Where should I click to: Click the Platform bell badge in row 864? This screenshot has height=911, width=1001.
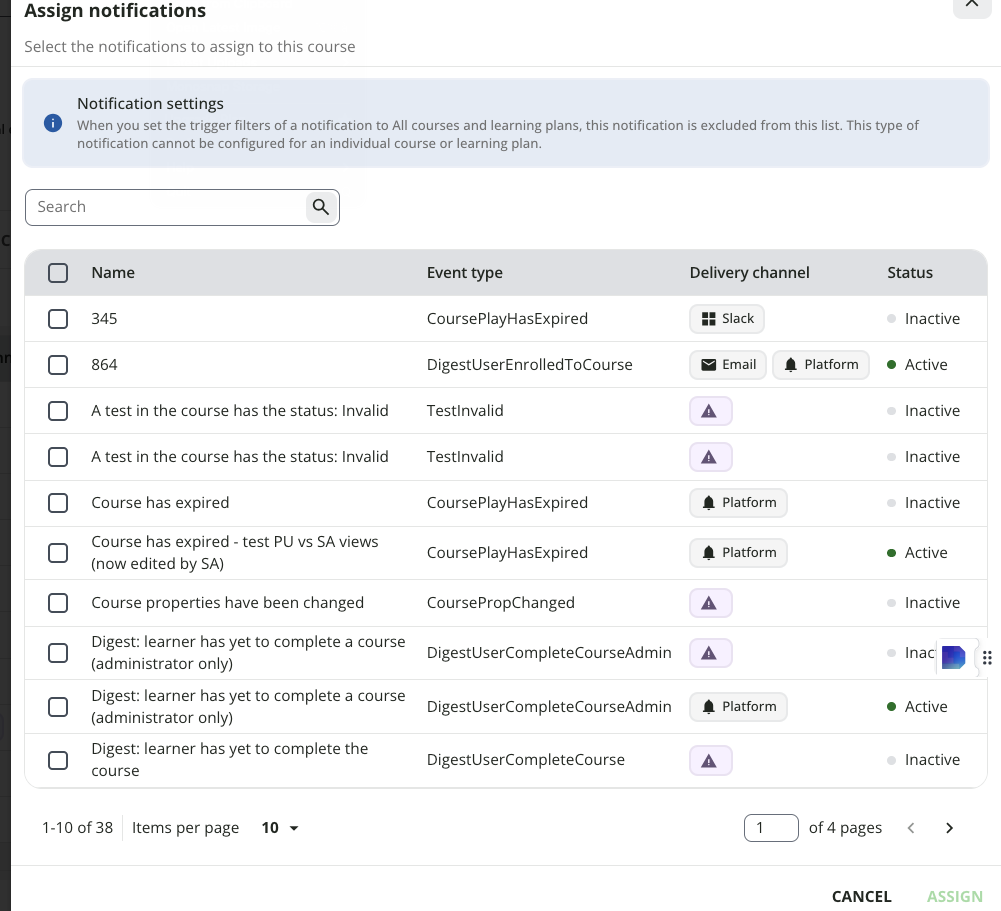point(820,365)
